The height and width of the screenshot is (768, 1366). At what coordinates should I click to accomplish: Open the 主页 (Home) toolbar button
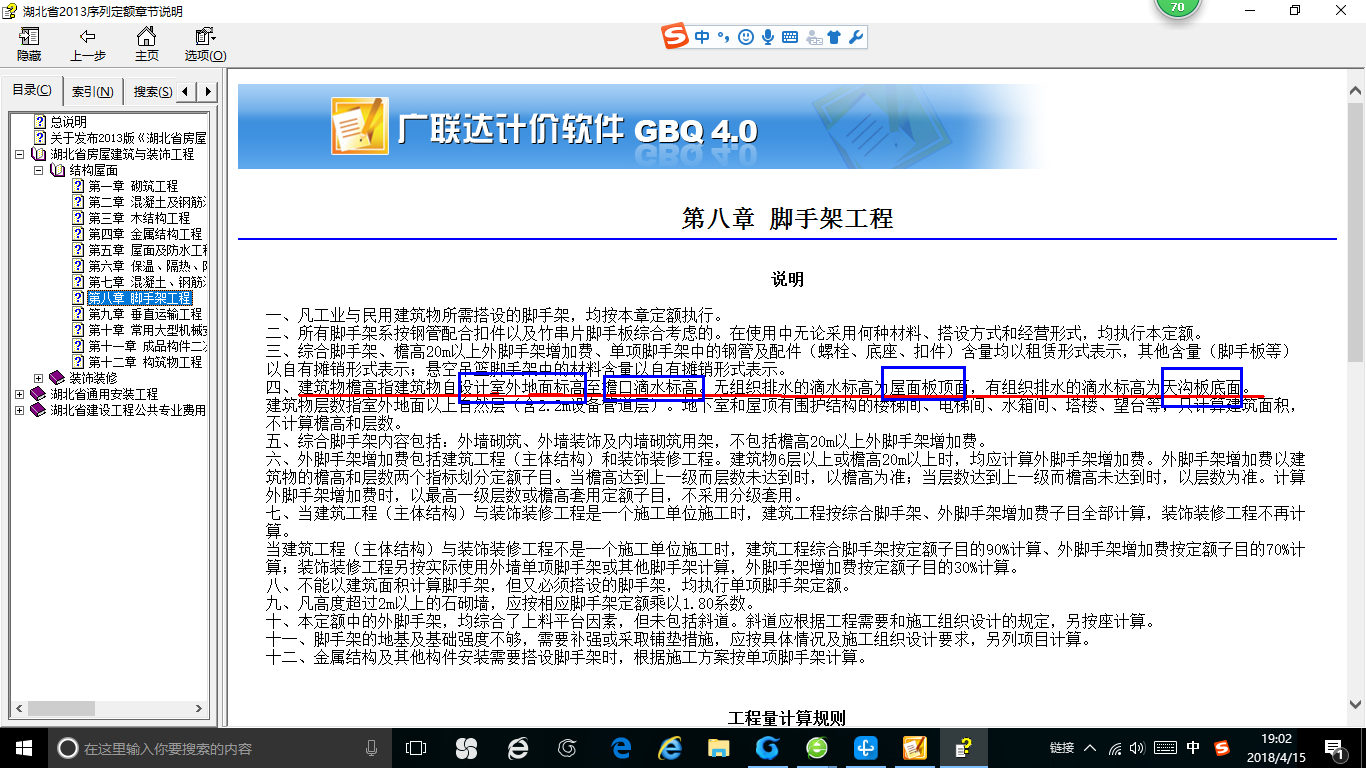click(x=147, y=44)
